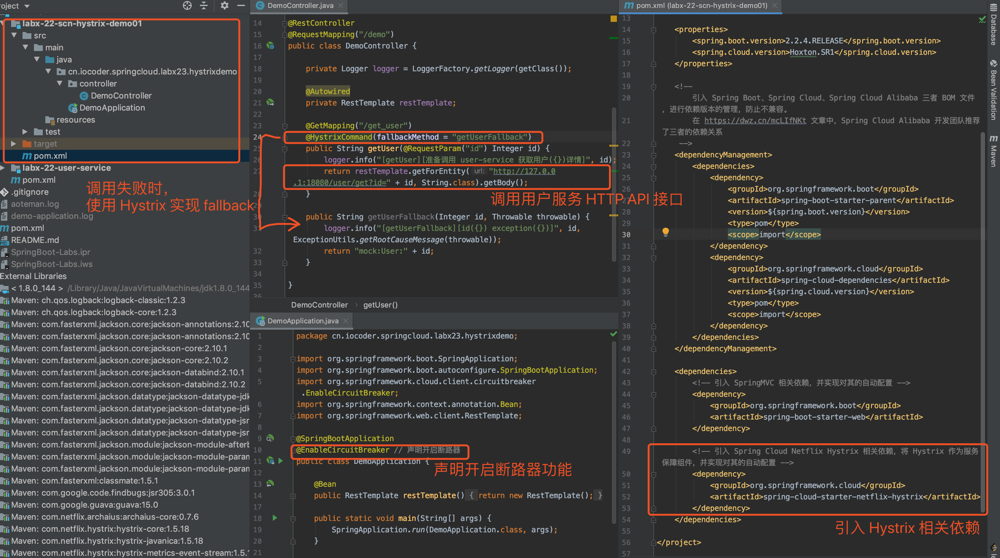Click the locate file crosshair icon
The height and width of the screenshot is (558, 1000).
(187, 5)
